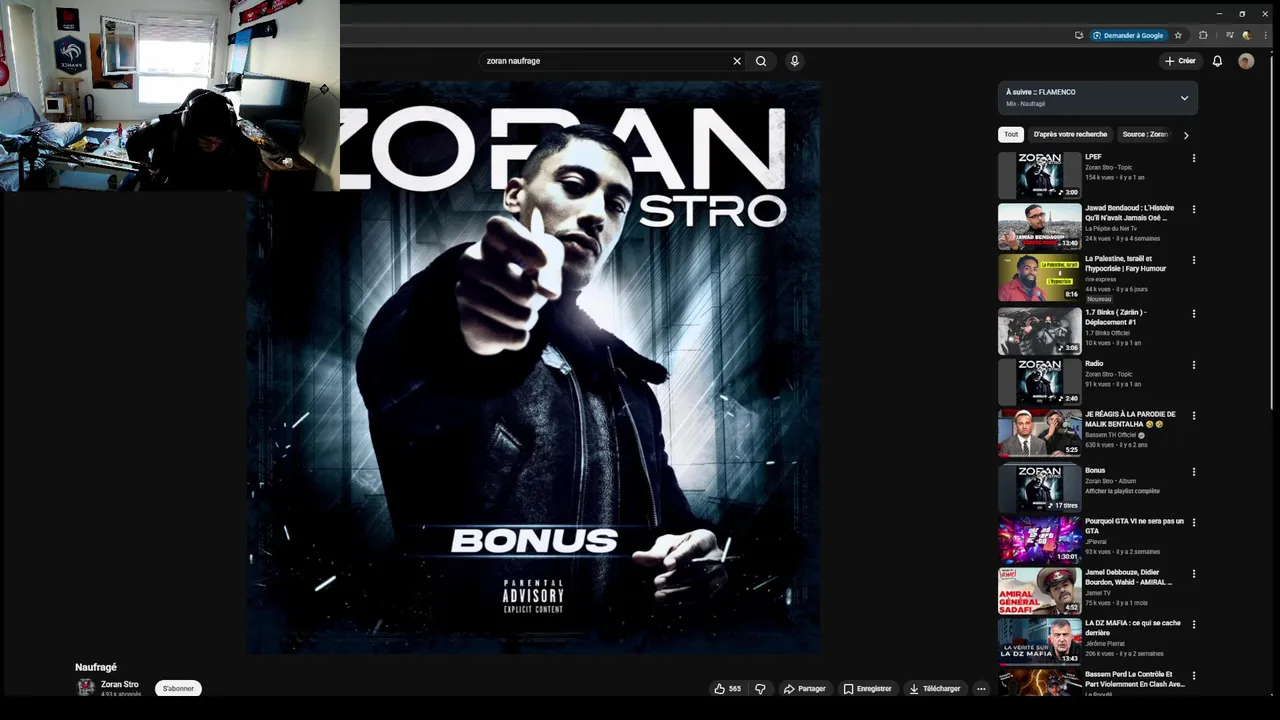Select the Tout filter chip
1280x720 pixels.
[1011, 135]
